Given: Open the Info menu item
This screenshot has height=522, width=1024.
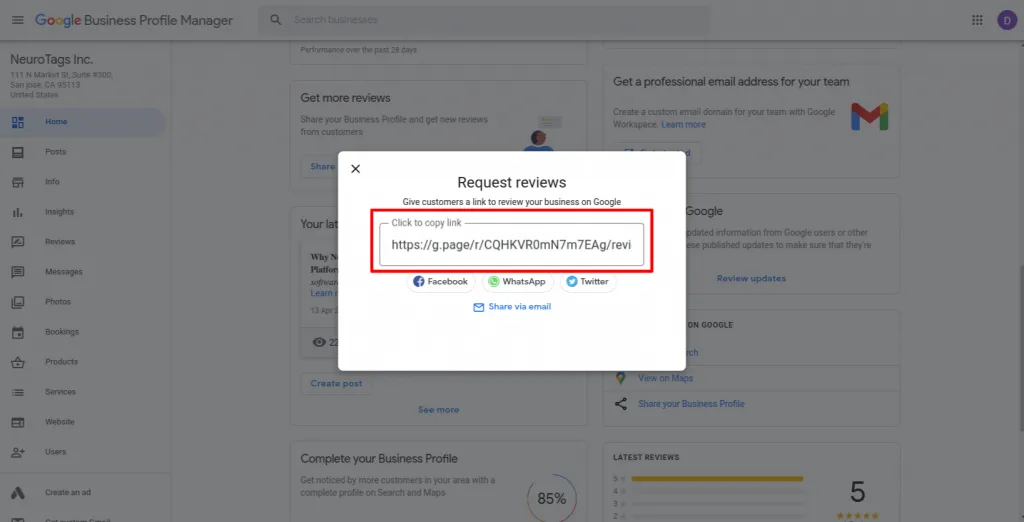Looking at the screenshot, I should pos(83,182).
